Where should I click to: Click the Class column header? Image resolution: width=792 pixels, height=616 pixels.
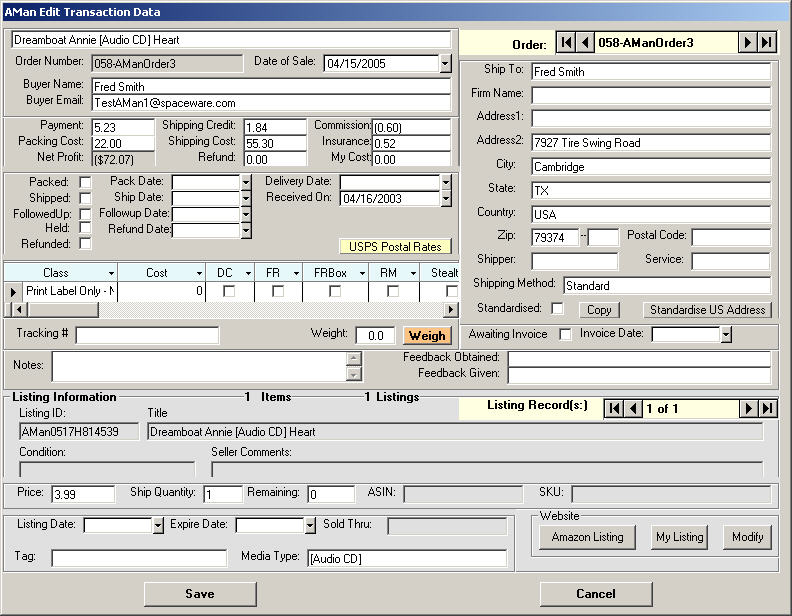[x=56, y=273]
